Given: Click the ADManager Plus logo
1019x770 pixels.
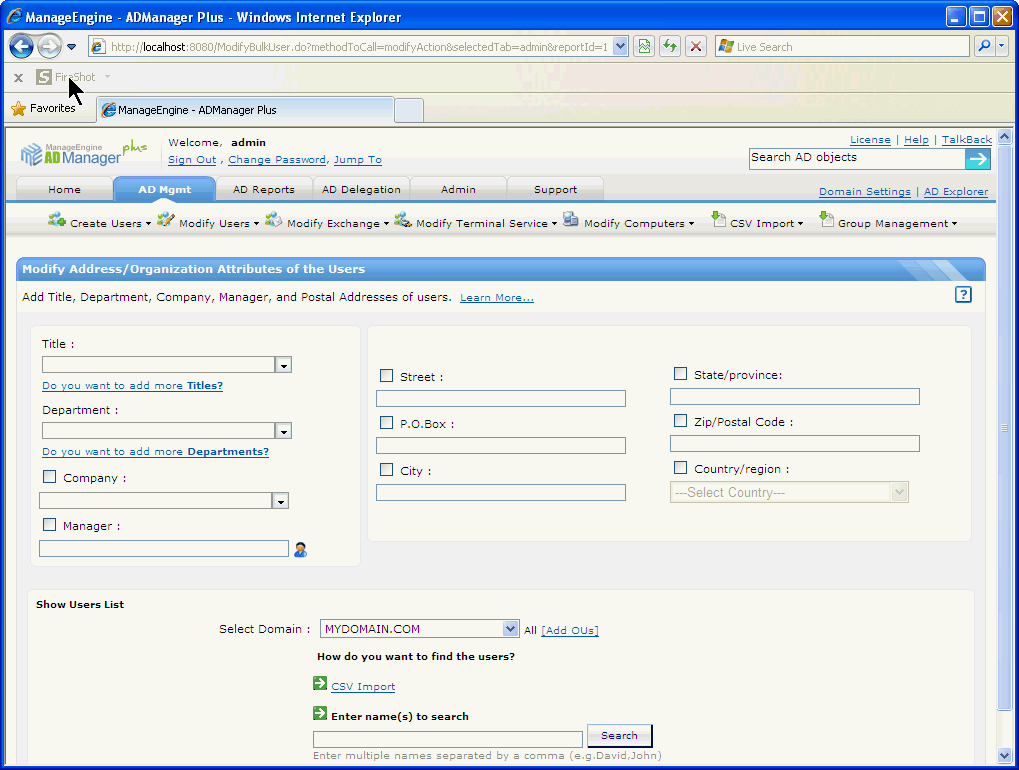Looking at the screenshot, I should click(83, 153).
